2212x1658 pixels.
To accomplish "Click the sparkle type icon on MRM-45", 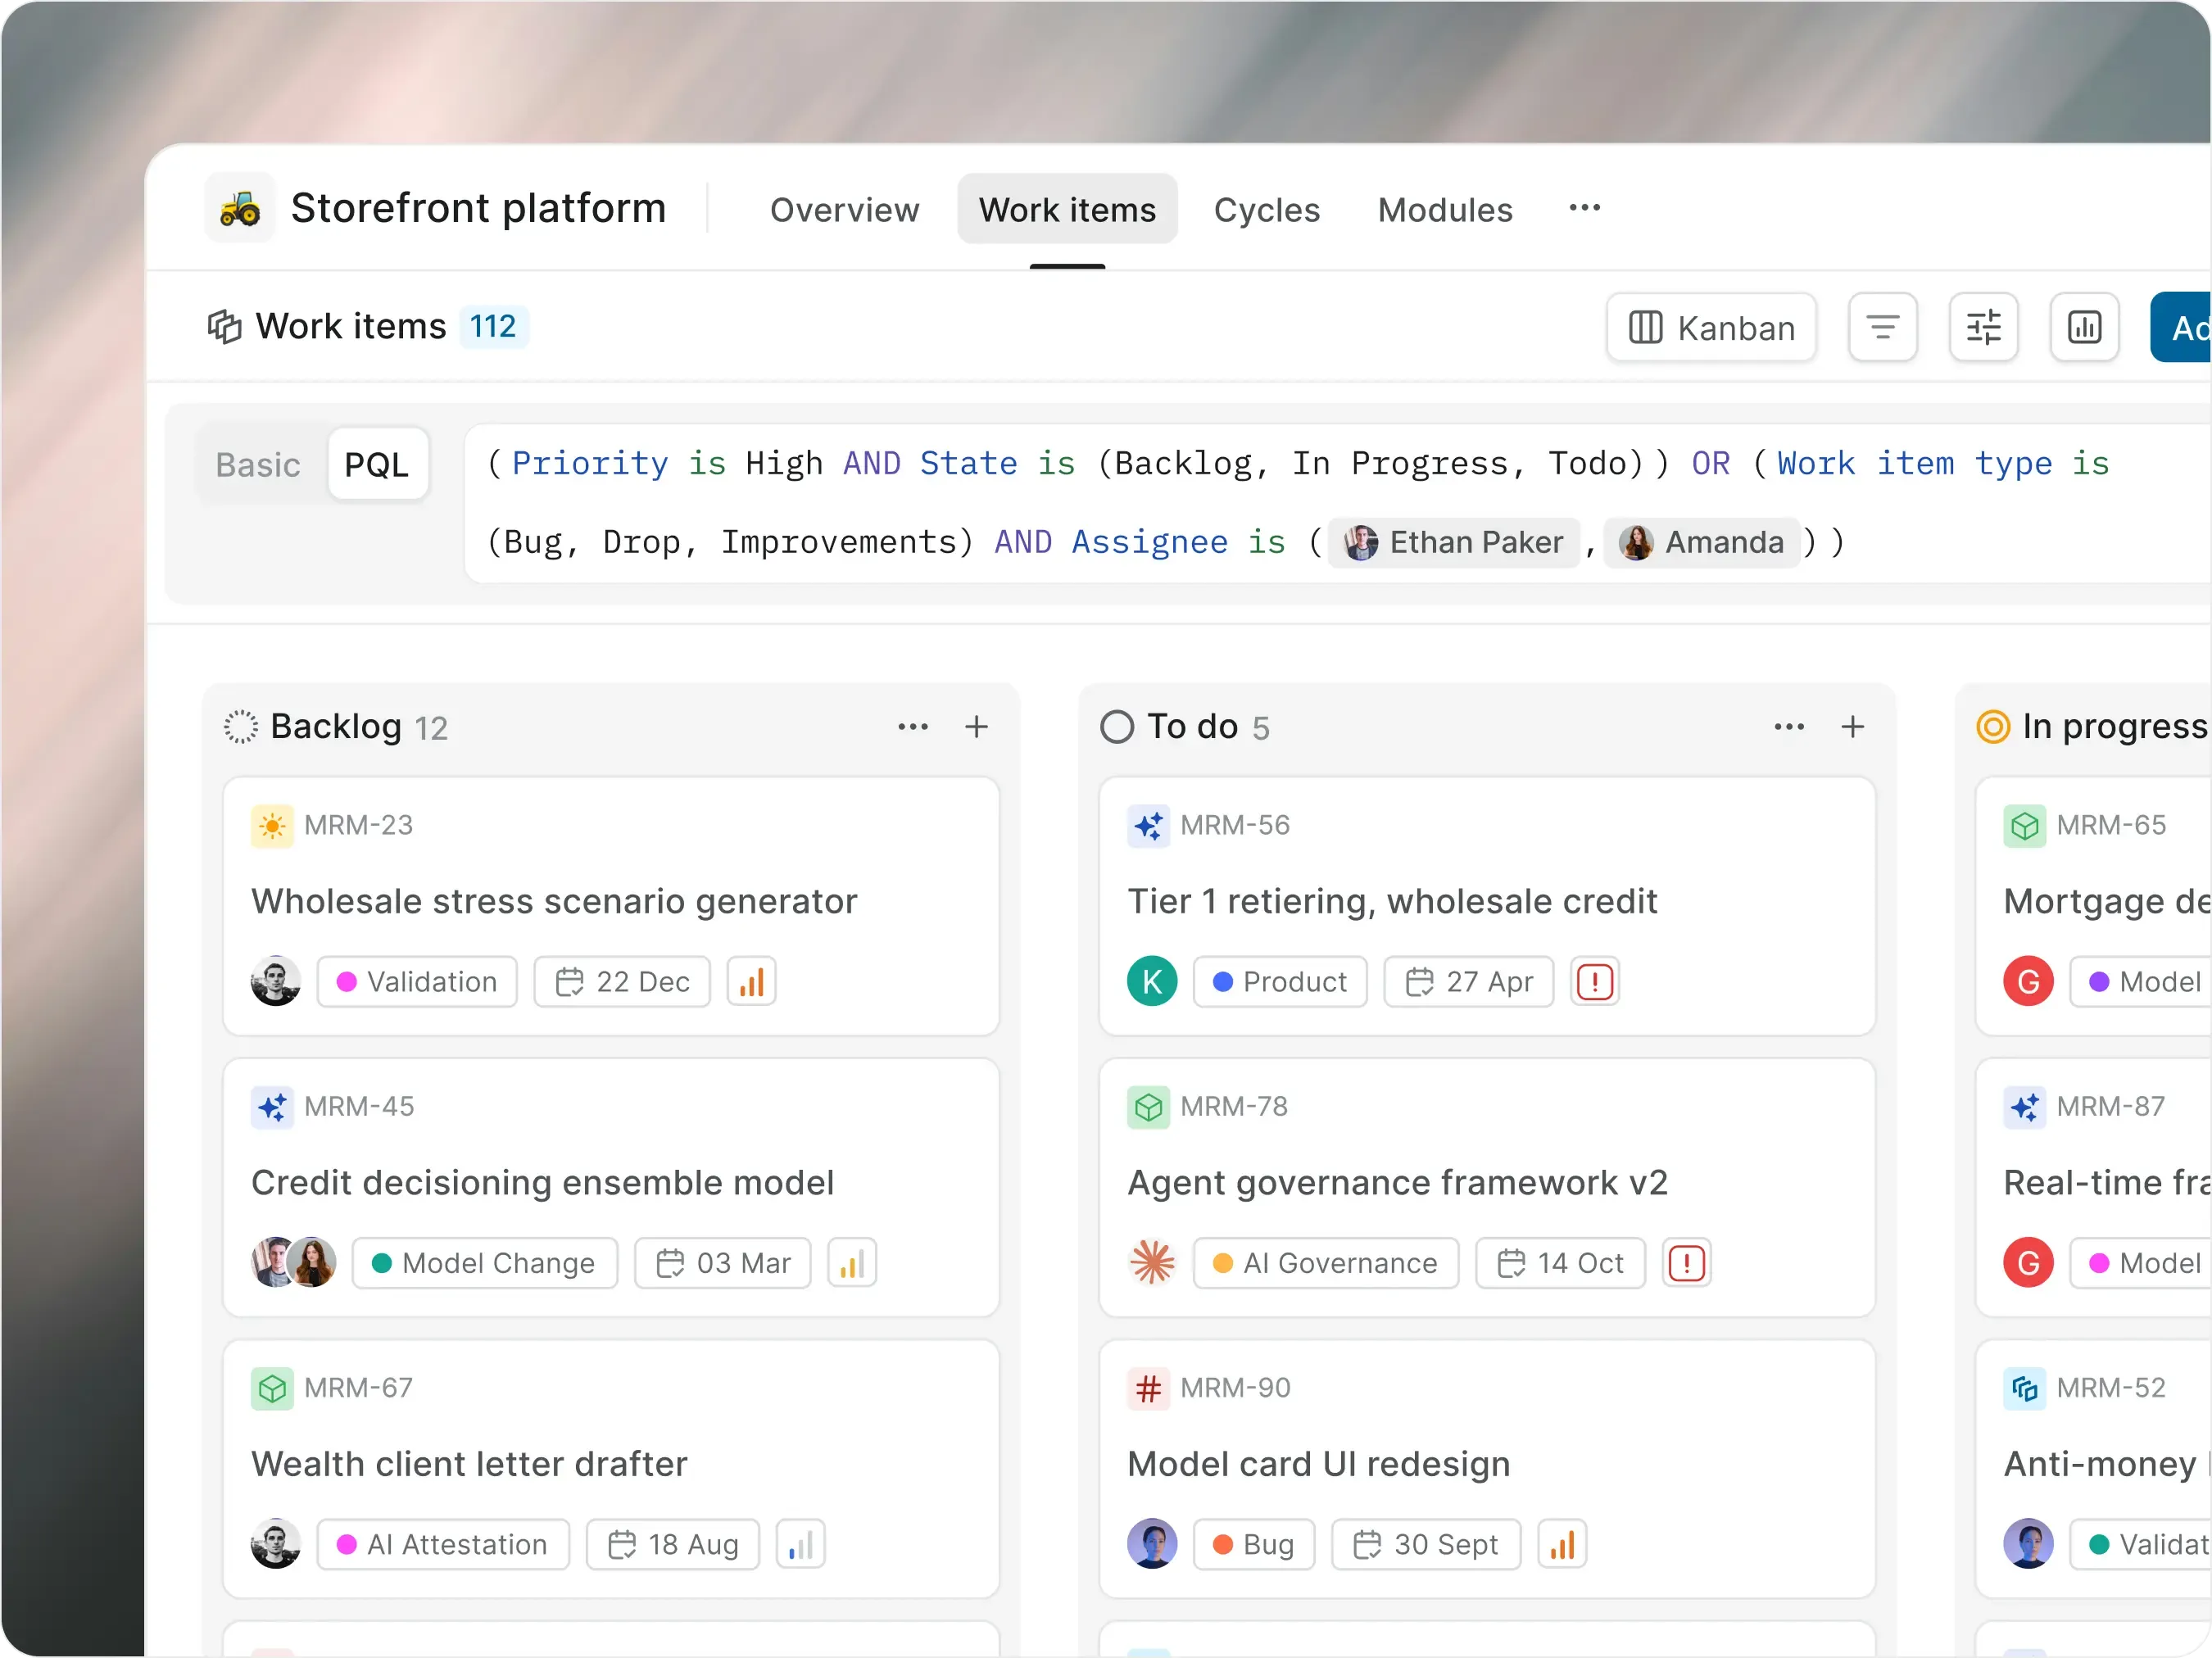I will [x=272, y=1107].
